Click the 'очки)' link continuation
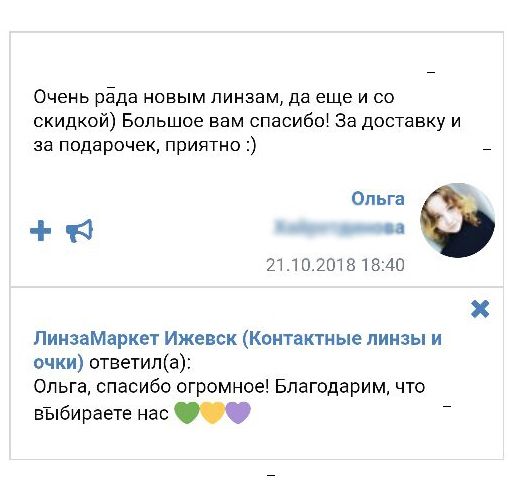 [58, 363]
